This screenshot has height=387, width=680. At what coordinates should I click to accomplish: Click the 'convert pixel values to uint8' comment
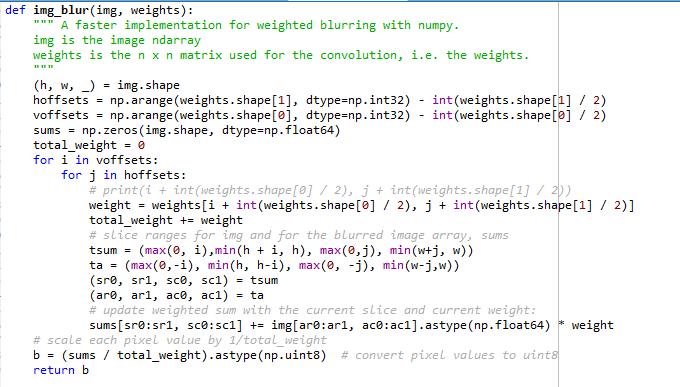(449, 355)
